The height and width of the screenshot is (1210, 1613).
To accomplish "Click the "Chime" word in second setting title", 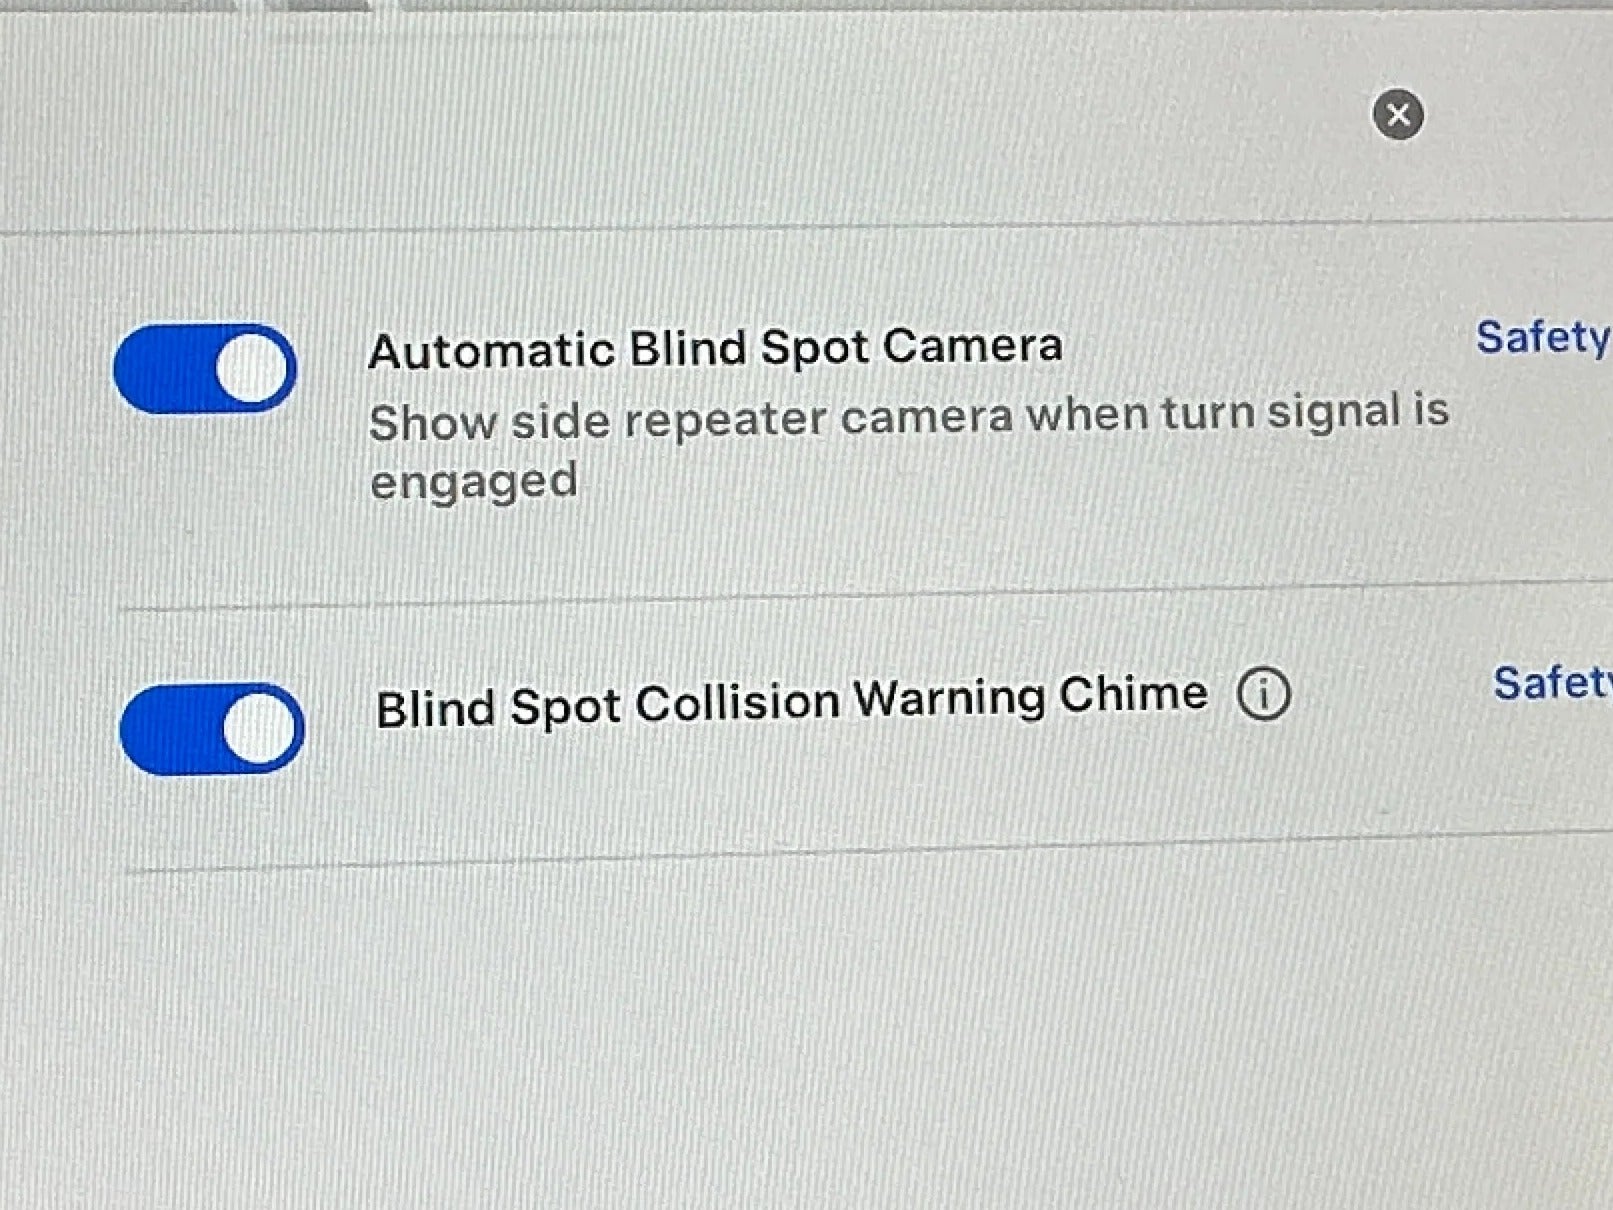I will pos(1133,694).
